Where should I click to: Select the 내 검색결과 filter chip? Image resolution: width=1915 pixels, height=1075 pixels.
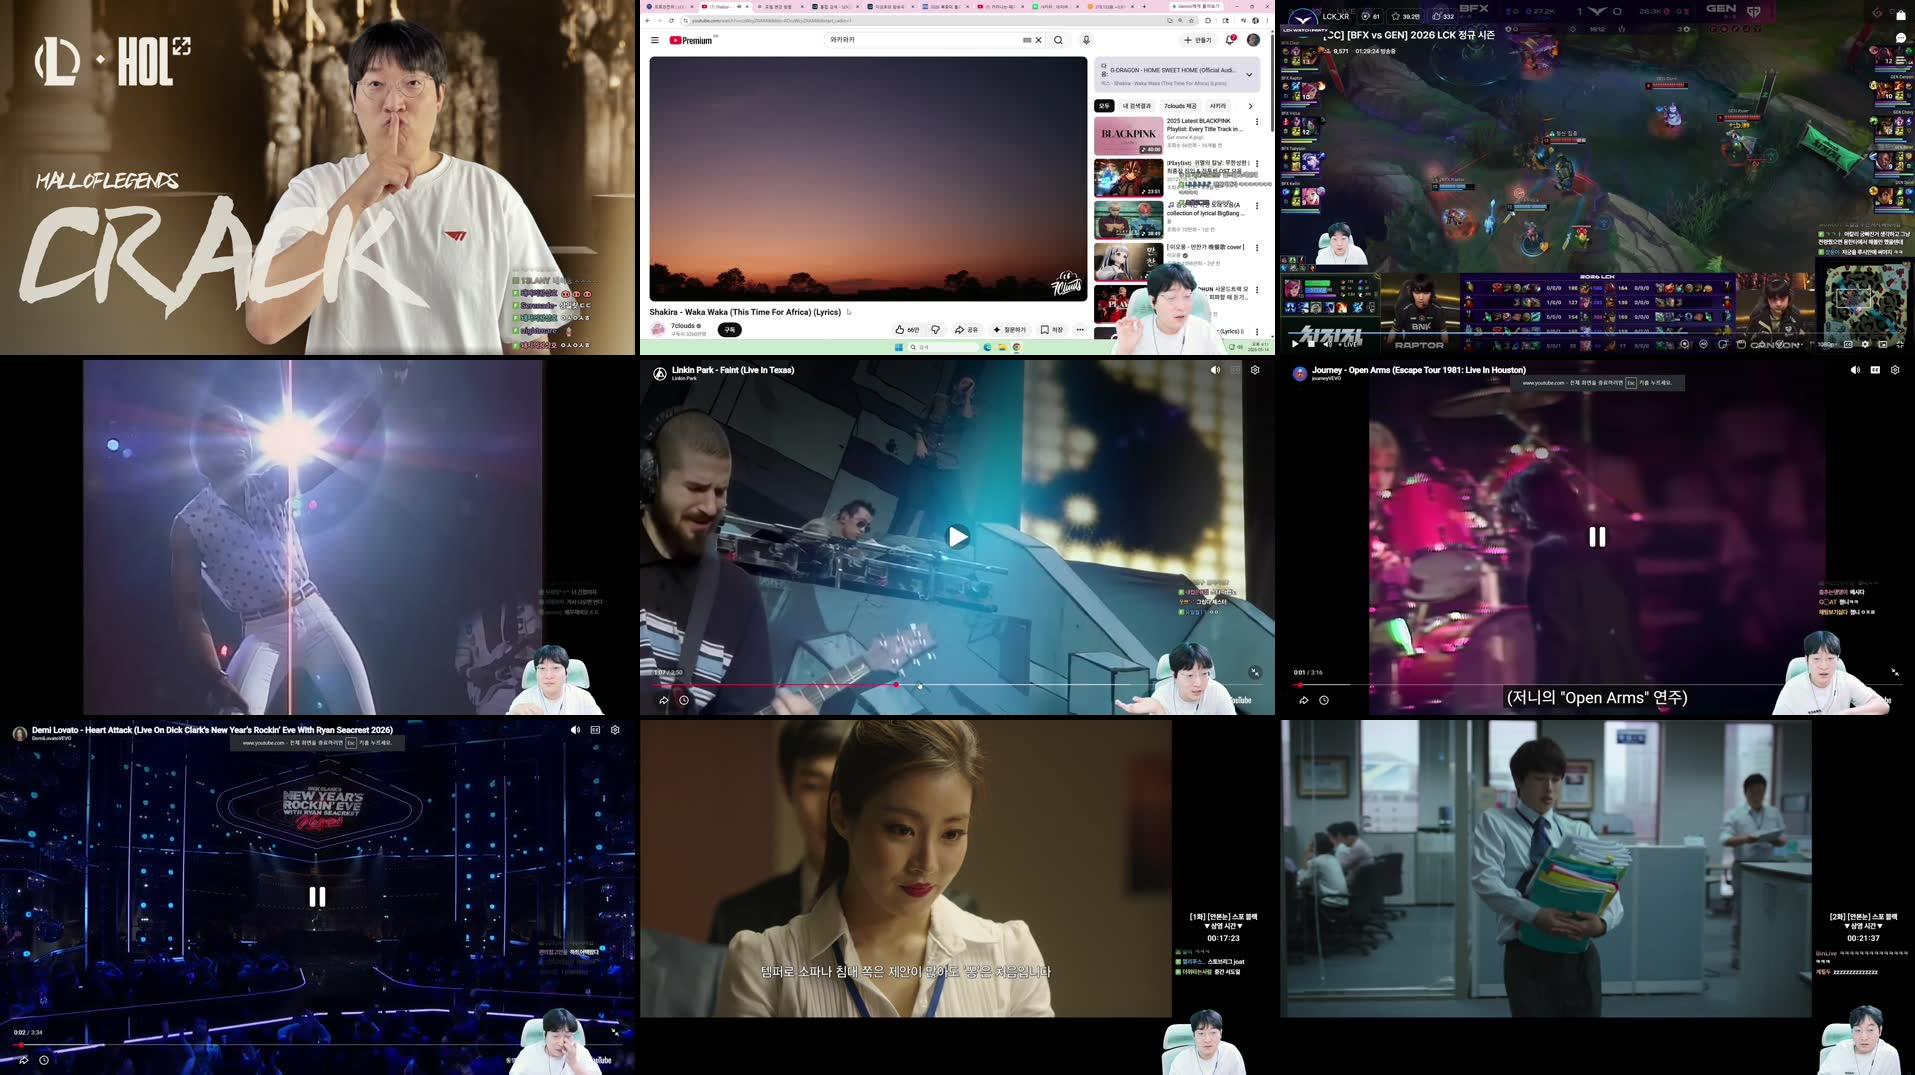point(1136,106)
